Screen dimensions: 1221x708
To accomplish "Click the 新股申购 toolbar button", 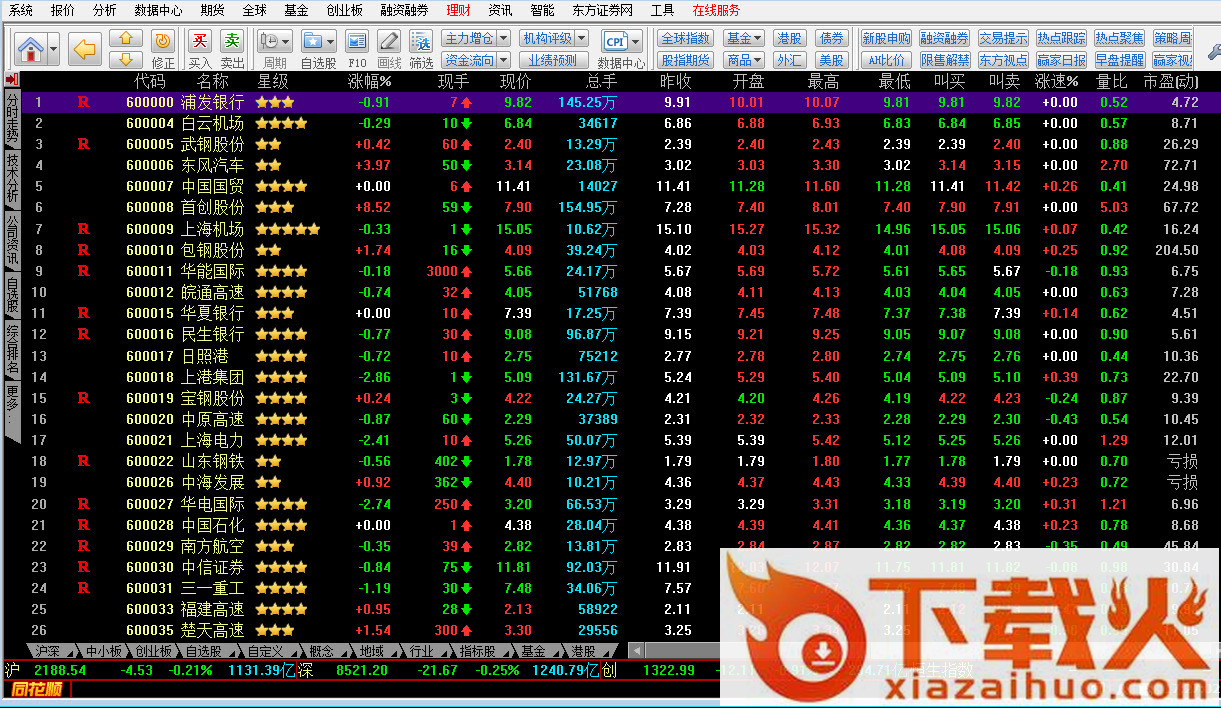I will point(887,38).
